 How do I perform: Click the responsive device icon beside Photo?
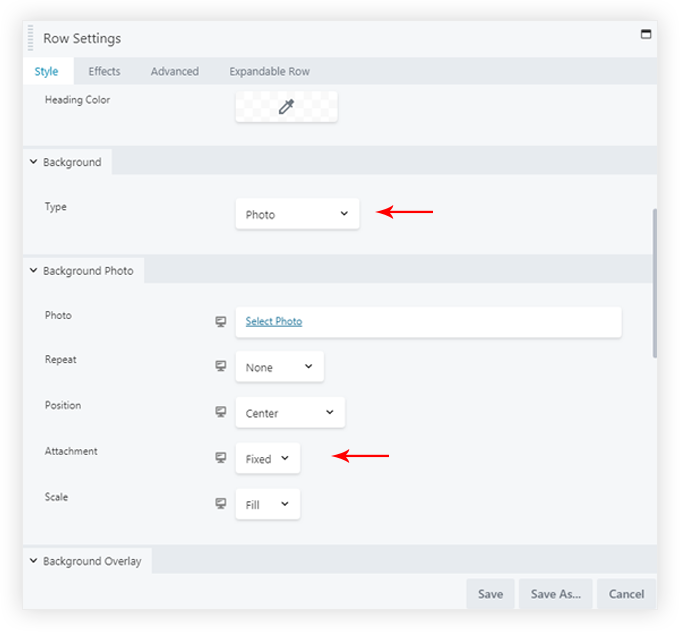click(221, 322)
